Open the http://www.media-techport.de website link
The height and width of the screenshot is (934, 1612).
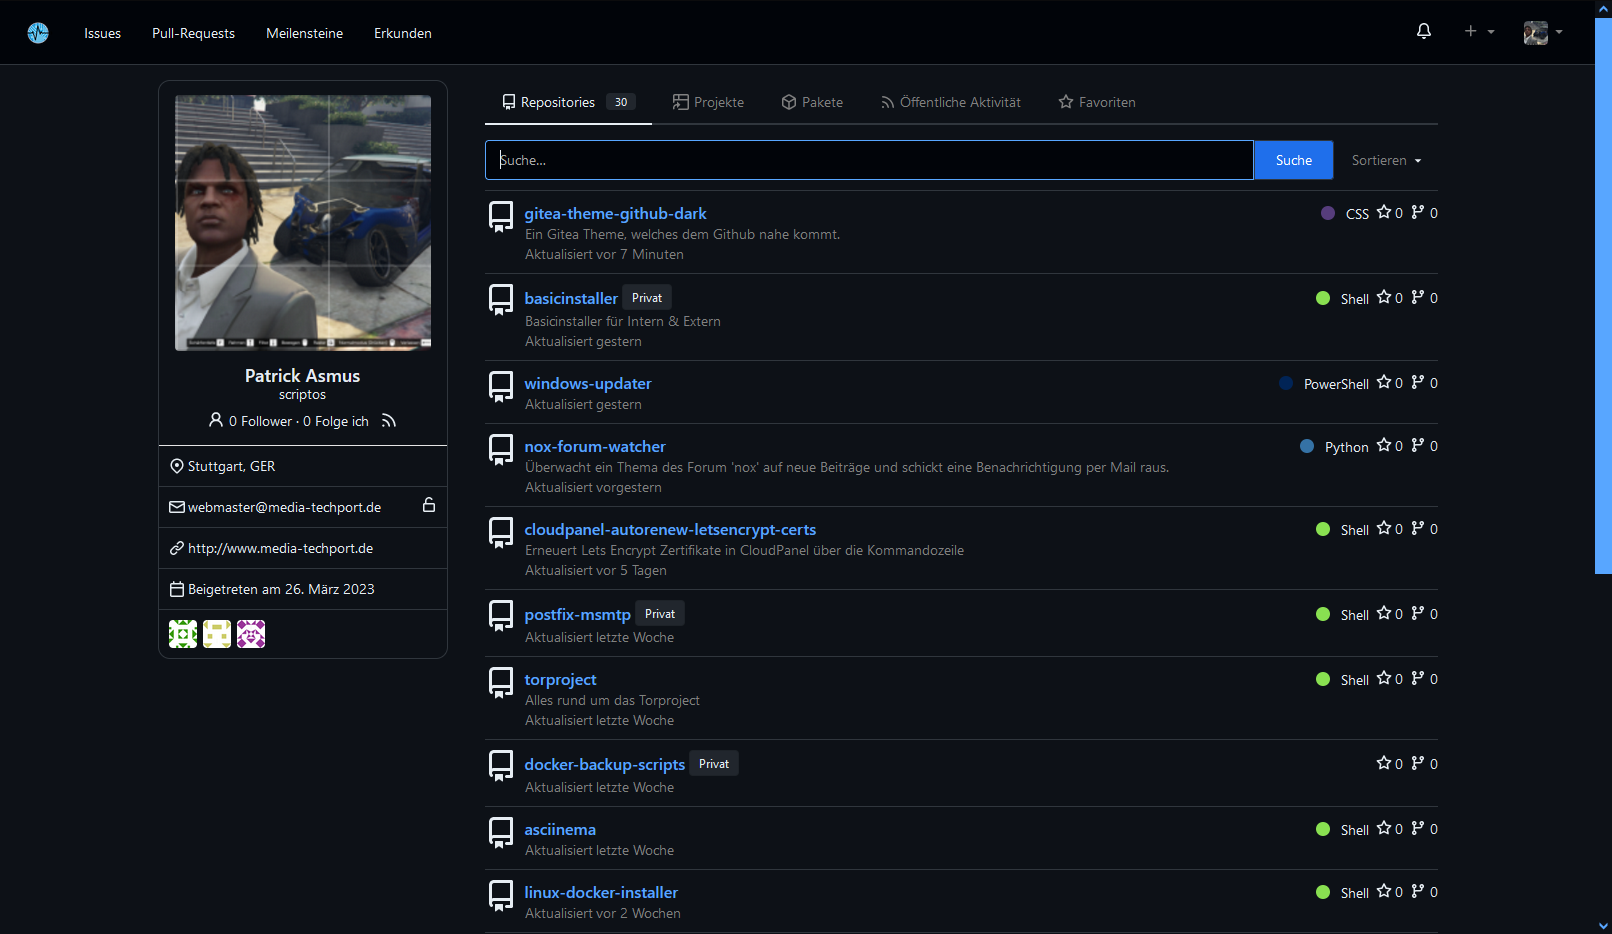tap(280, 548)
